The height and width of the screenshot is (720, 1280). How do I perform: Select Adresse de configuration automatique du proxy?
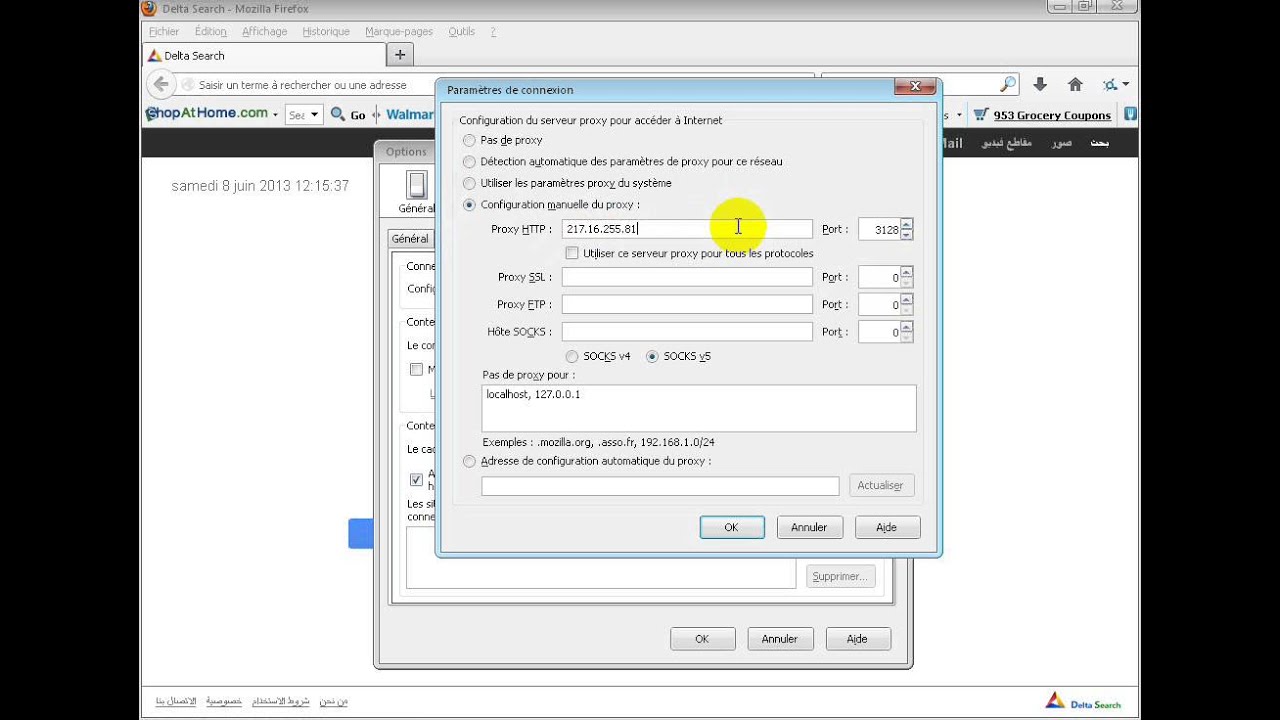click(x=469, y=462)
